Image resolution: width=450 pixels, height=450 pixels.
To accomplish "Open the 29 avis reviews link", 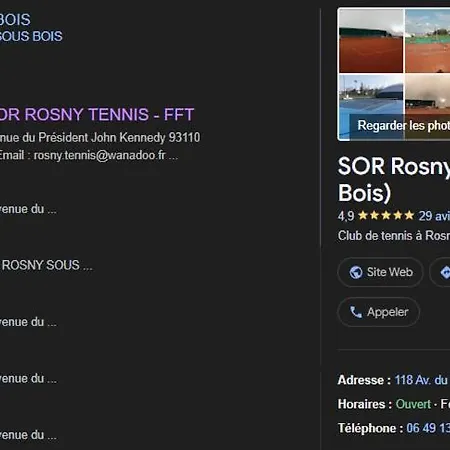I will click(x=434, y=216).
